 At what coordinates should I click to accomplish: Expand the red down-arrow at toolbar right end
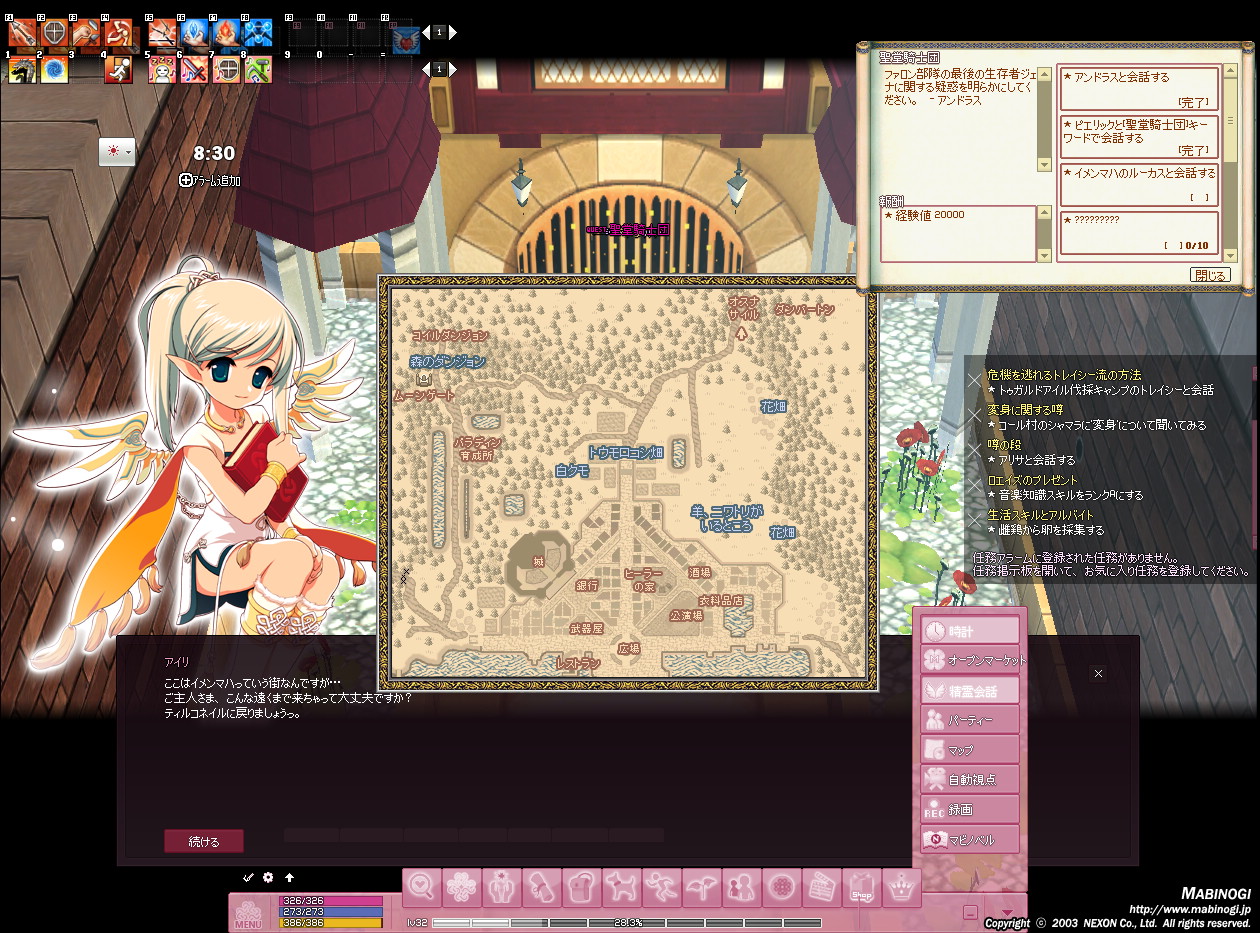[x=1007, y=912]
